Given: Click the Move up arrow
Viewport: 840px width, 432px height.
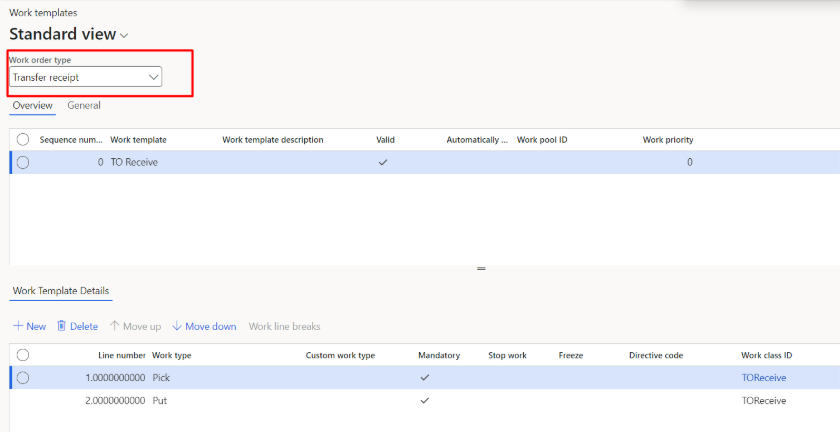Looking at the screenshot, I should 115,326.
